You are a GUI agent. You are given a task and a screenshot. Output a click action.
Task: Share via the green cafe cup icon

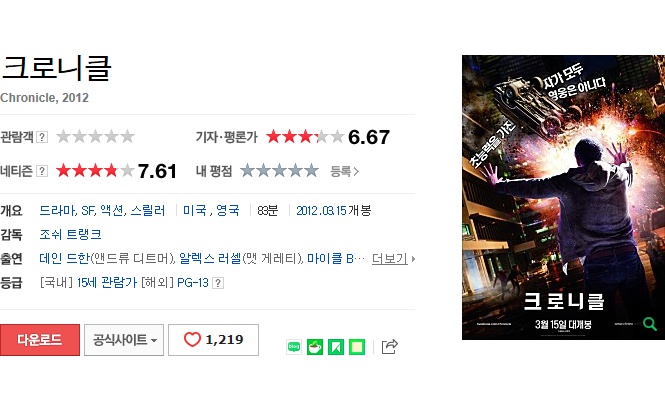[315, 347]
